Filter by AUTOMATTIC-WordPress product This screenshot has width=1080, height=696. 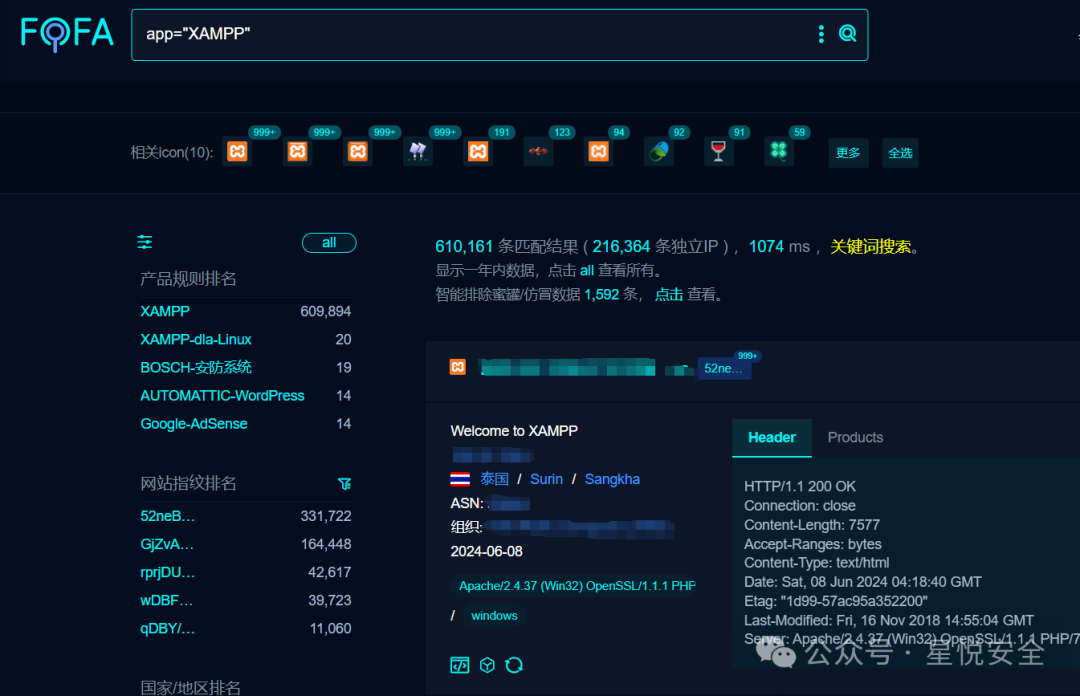(x=222, y=396)
